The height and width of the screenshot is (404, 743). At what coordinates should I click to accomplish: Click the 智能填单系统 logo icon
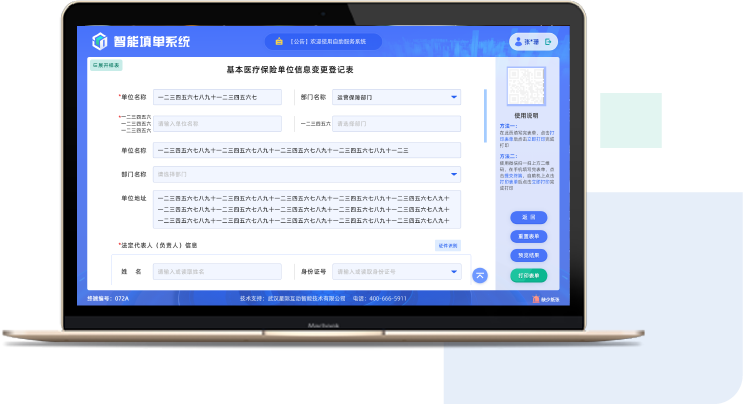tap(99, 42)
